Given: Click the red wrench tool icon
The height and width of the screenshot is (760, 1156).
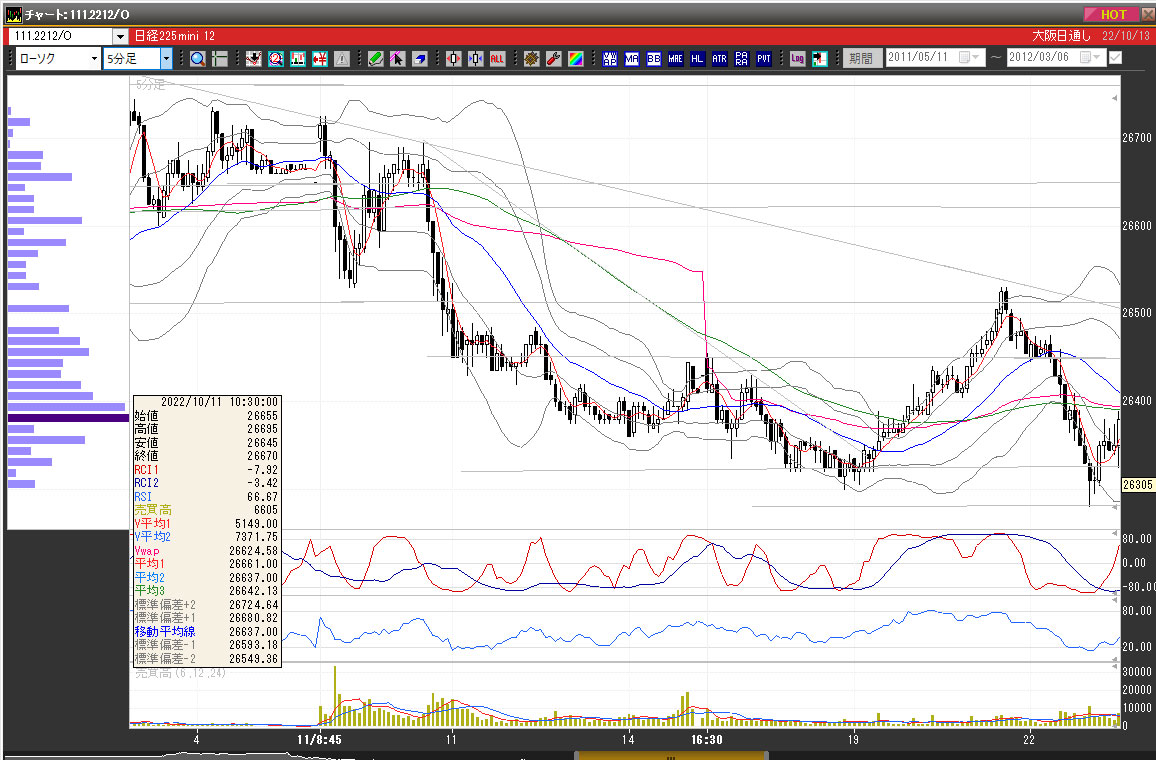Looking at the screenshot, I should pyautogui.click(x=554, y=59).
